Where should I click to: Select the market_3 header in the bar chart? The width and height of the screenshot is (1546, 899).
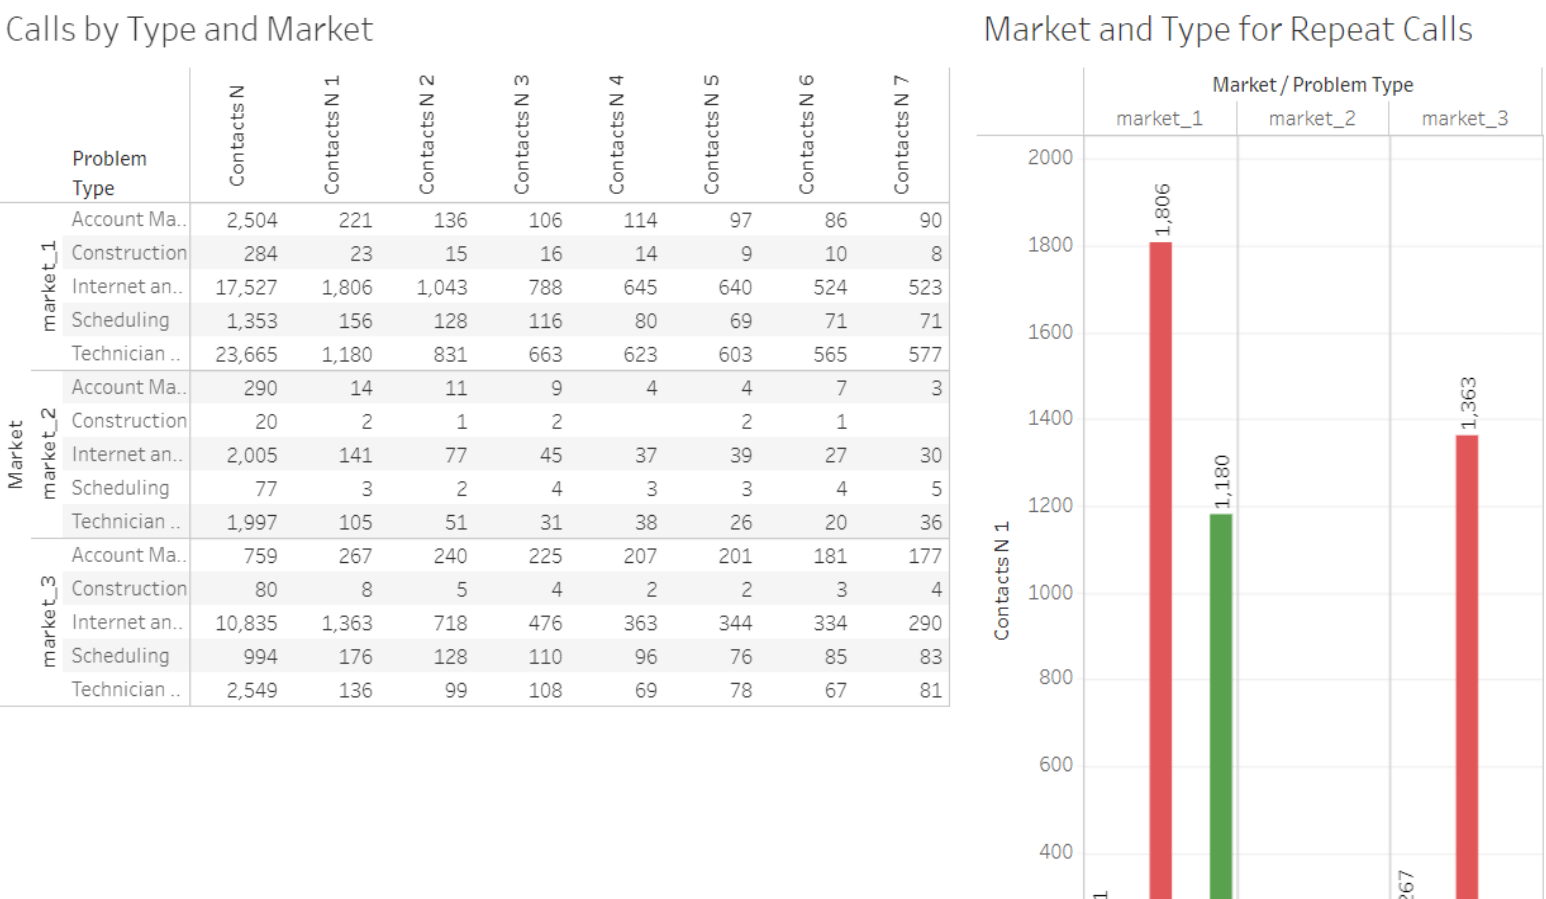coord(1465,119)
